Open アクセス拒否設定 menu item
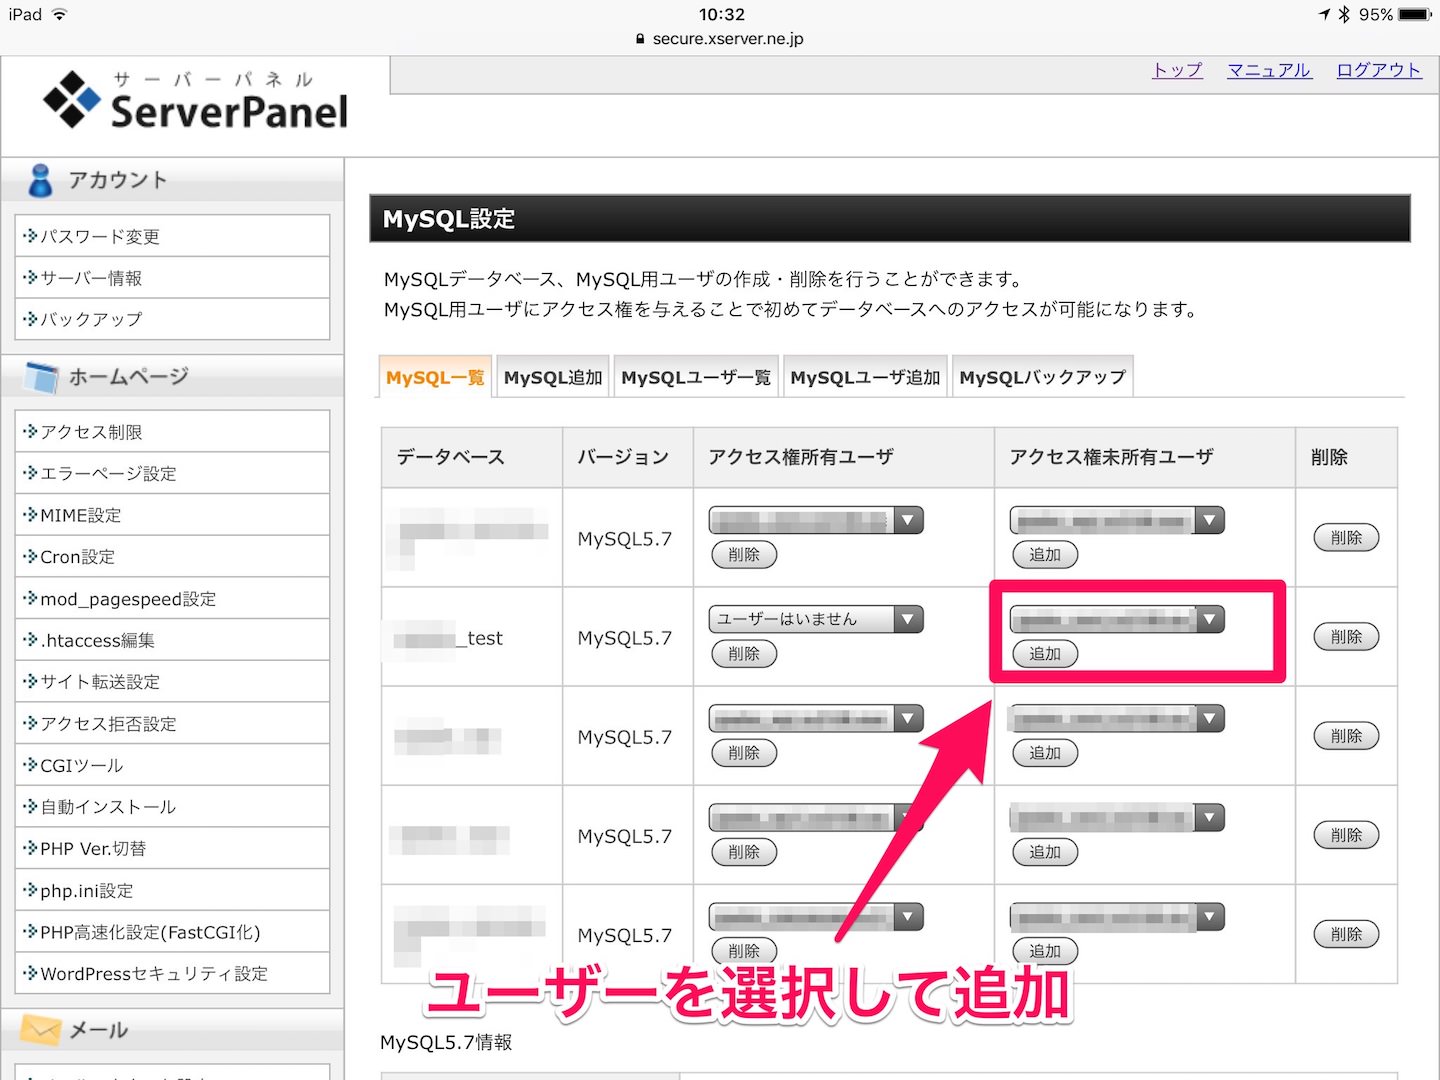Viewport: 1440px width, 1080px height. [172, 724]
